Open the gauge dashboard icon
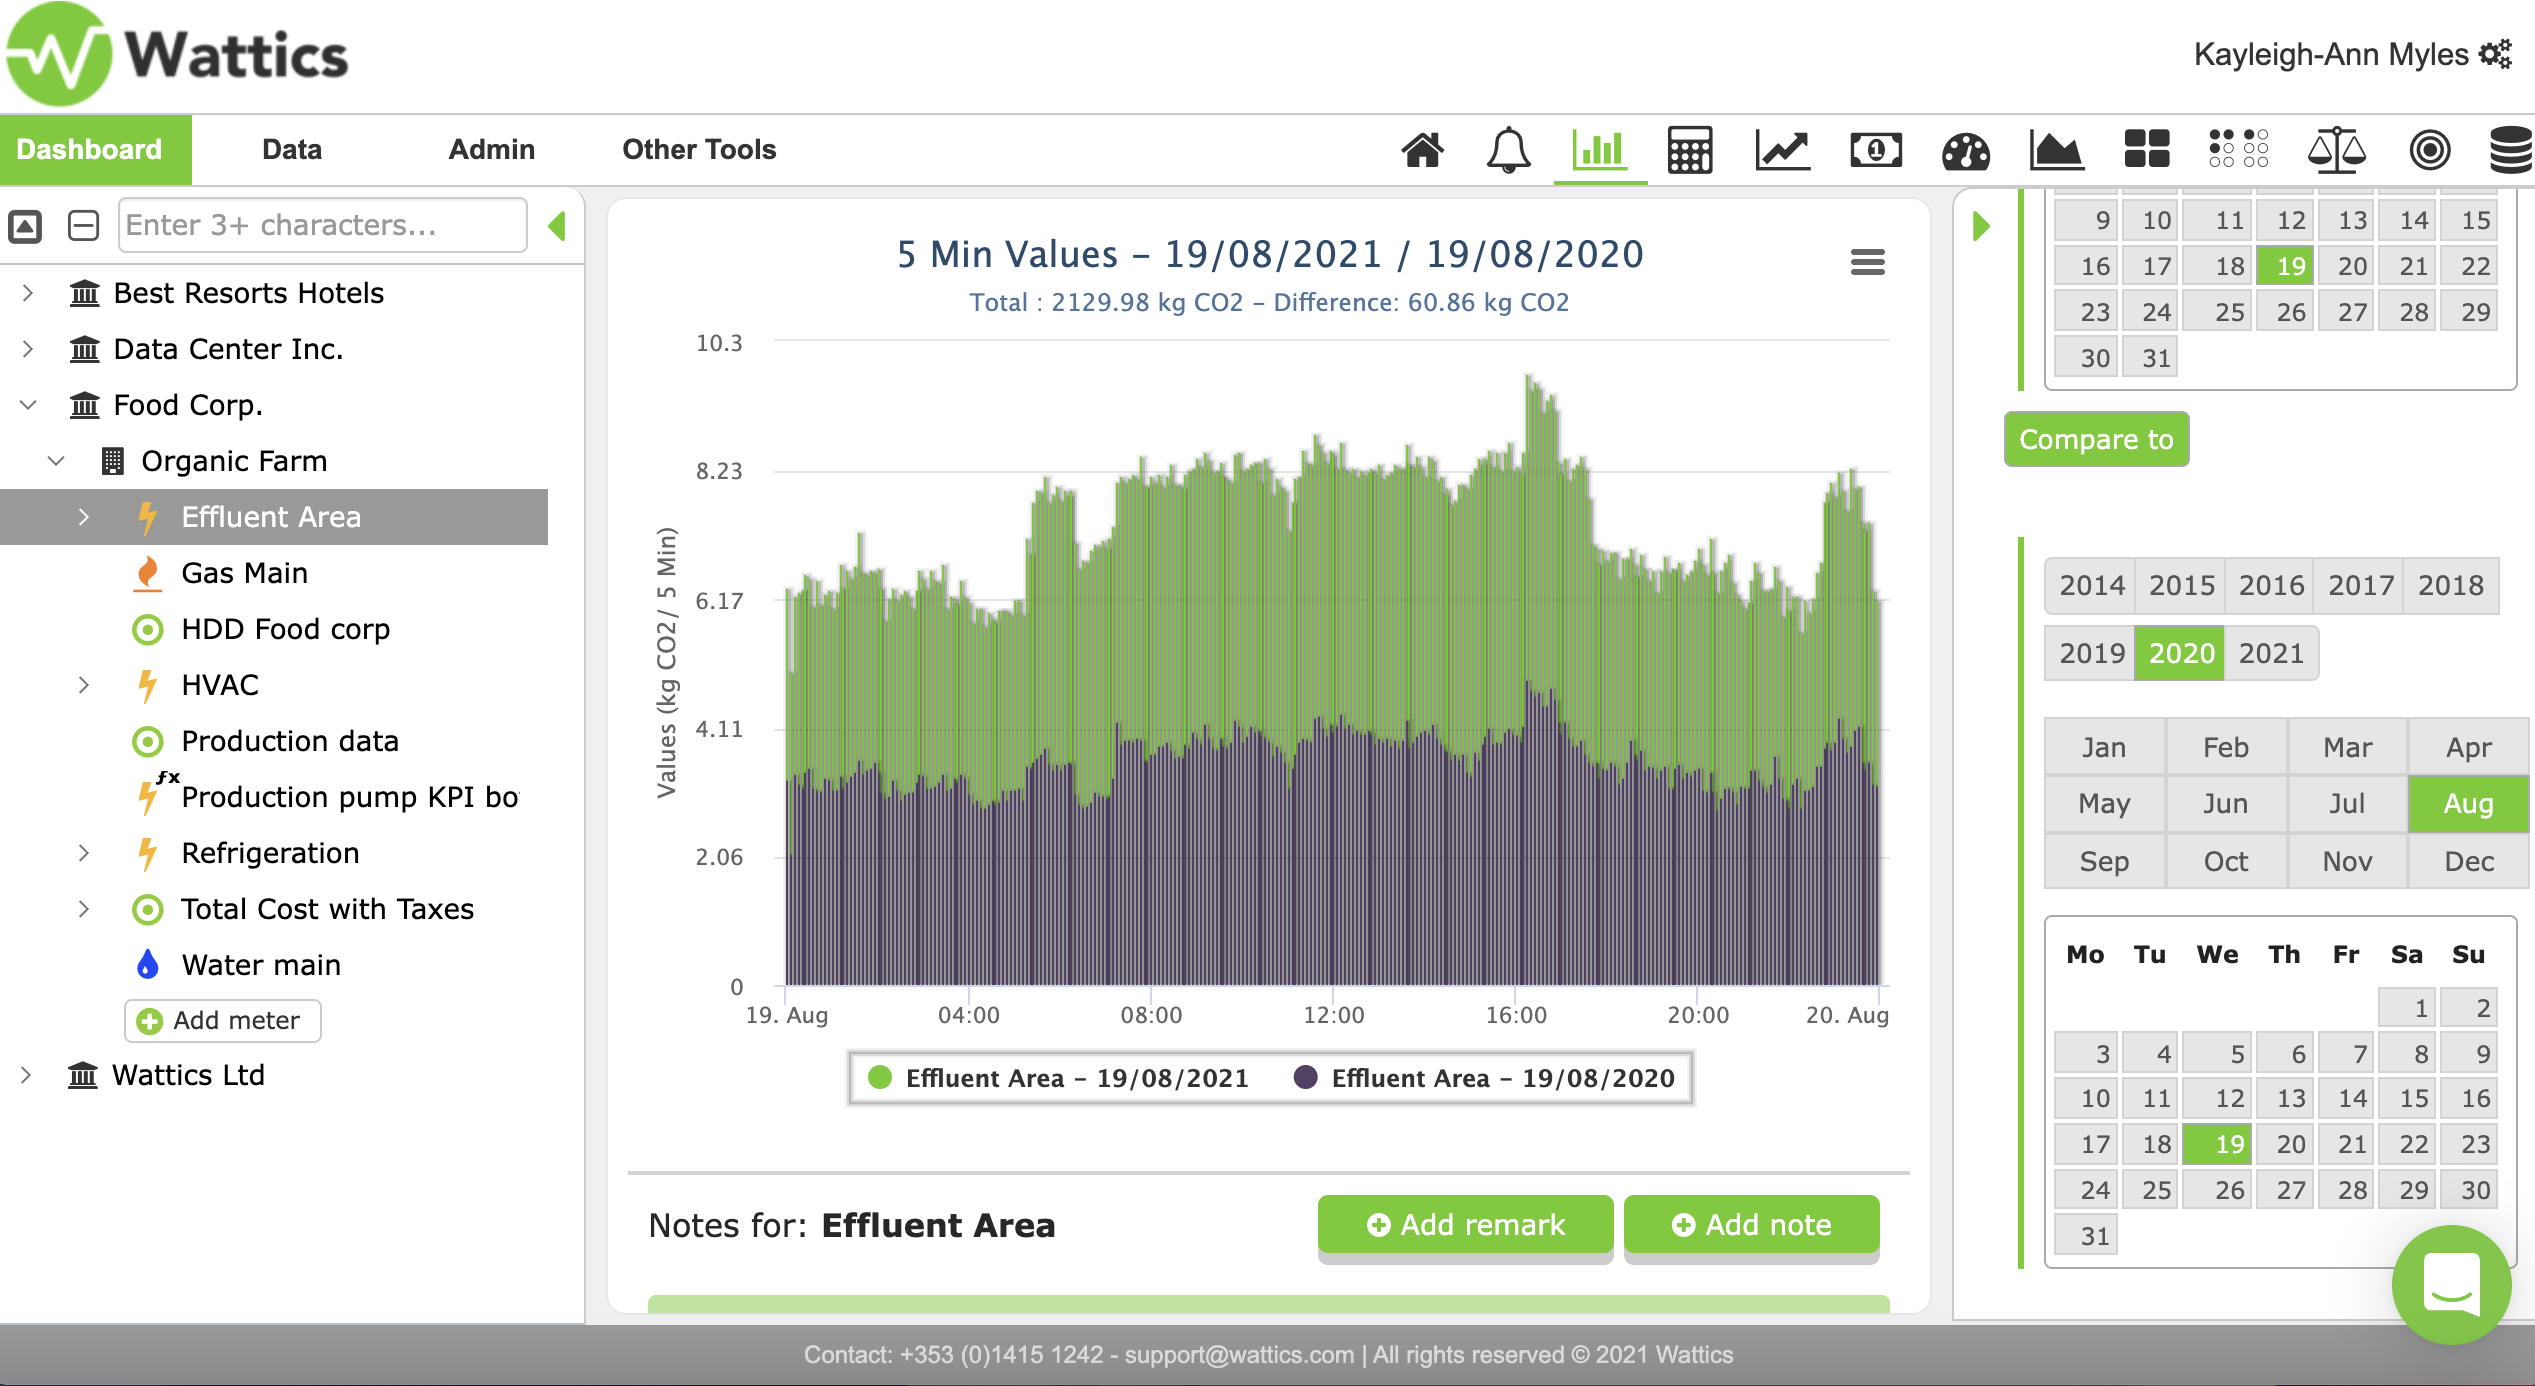 point(1965,150)
